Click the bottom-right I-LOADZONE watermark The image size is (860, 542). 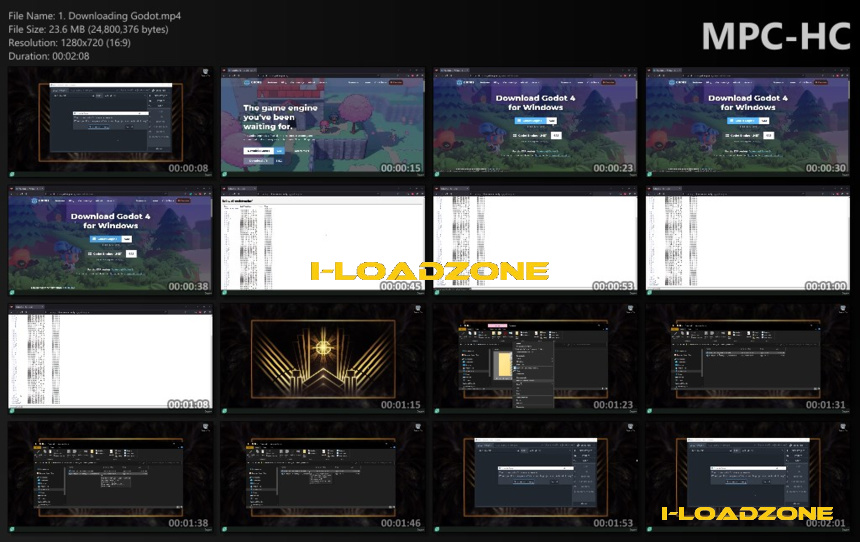click(x=748, y=513)
